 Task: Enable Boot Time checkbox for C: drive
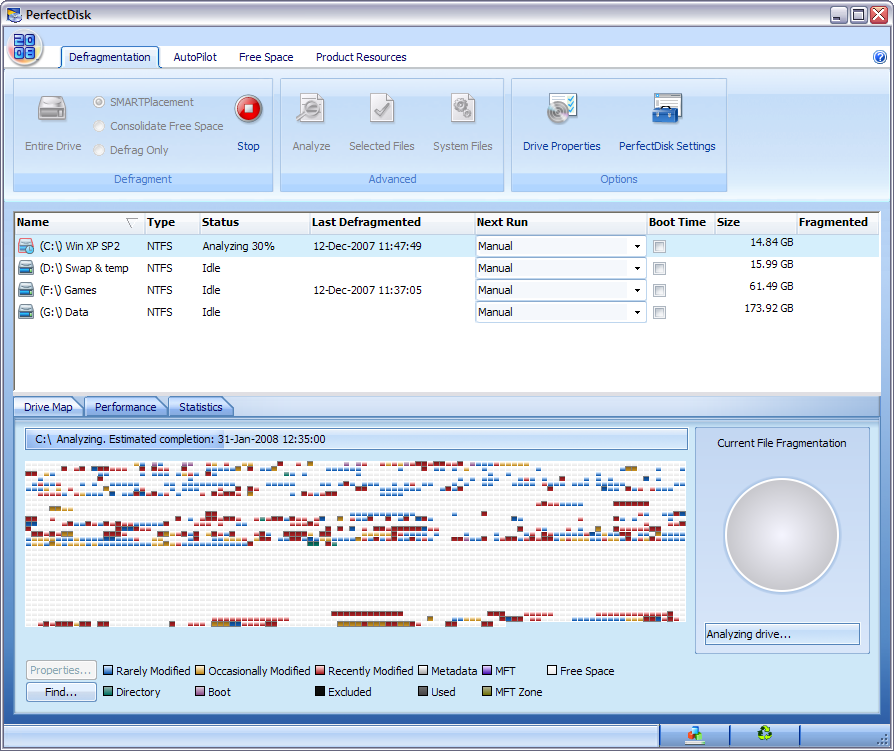coord(659,246)
